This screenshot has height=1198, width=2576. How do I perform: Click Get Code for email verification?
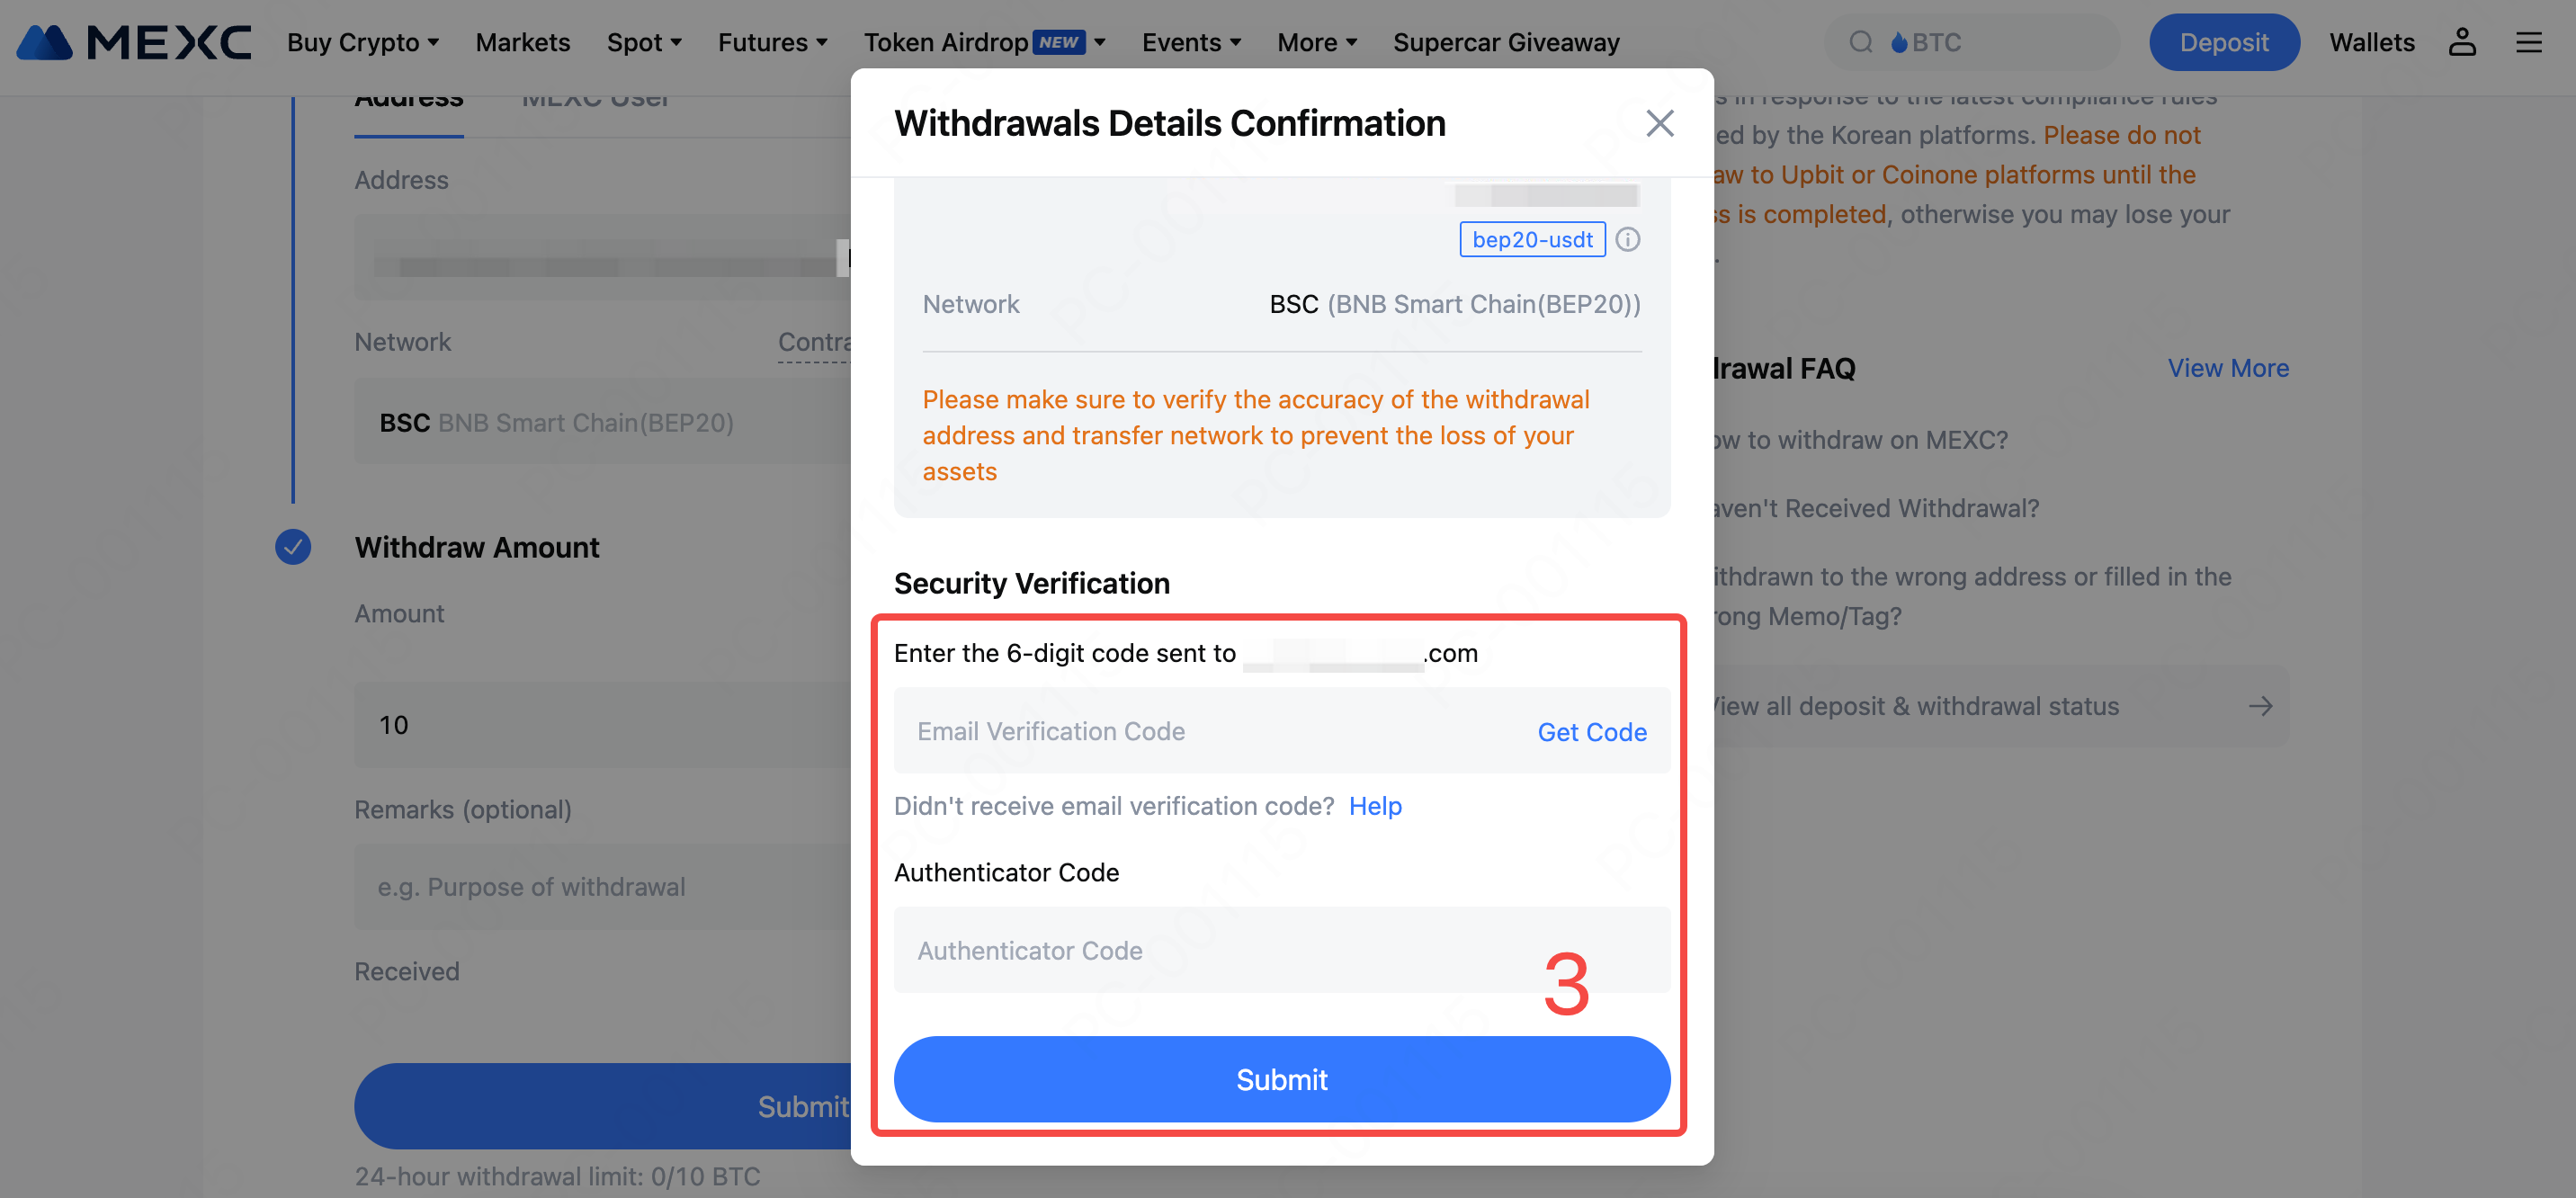(1591, 732)
